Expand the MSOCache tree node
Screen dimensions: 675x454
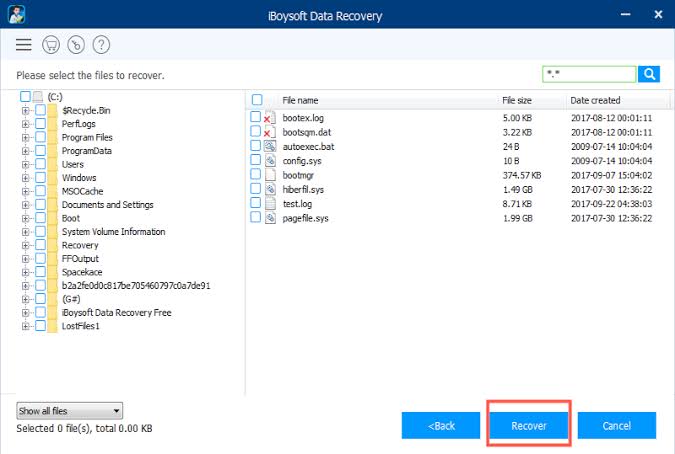point(25,191)
